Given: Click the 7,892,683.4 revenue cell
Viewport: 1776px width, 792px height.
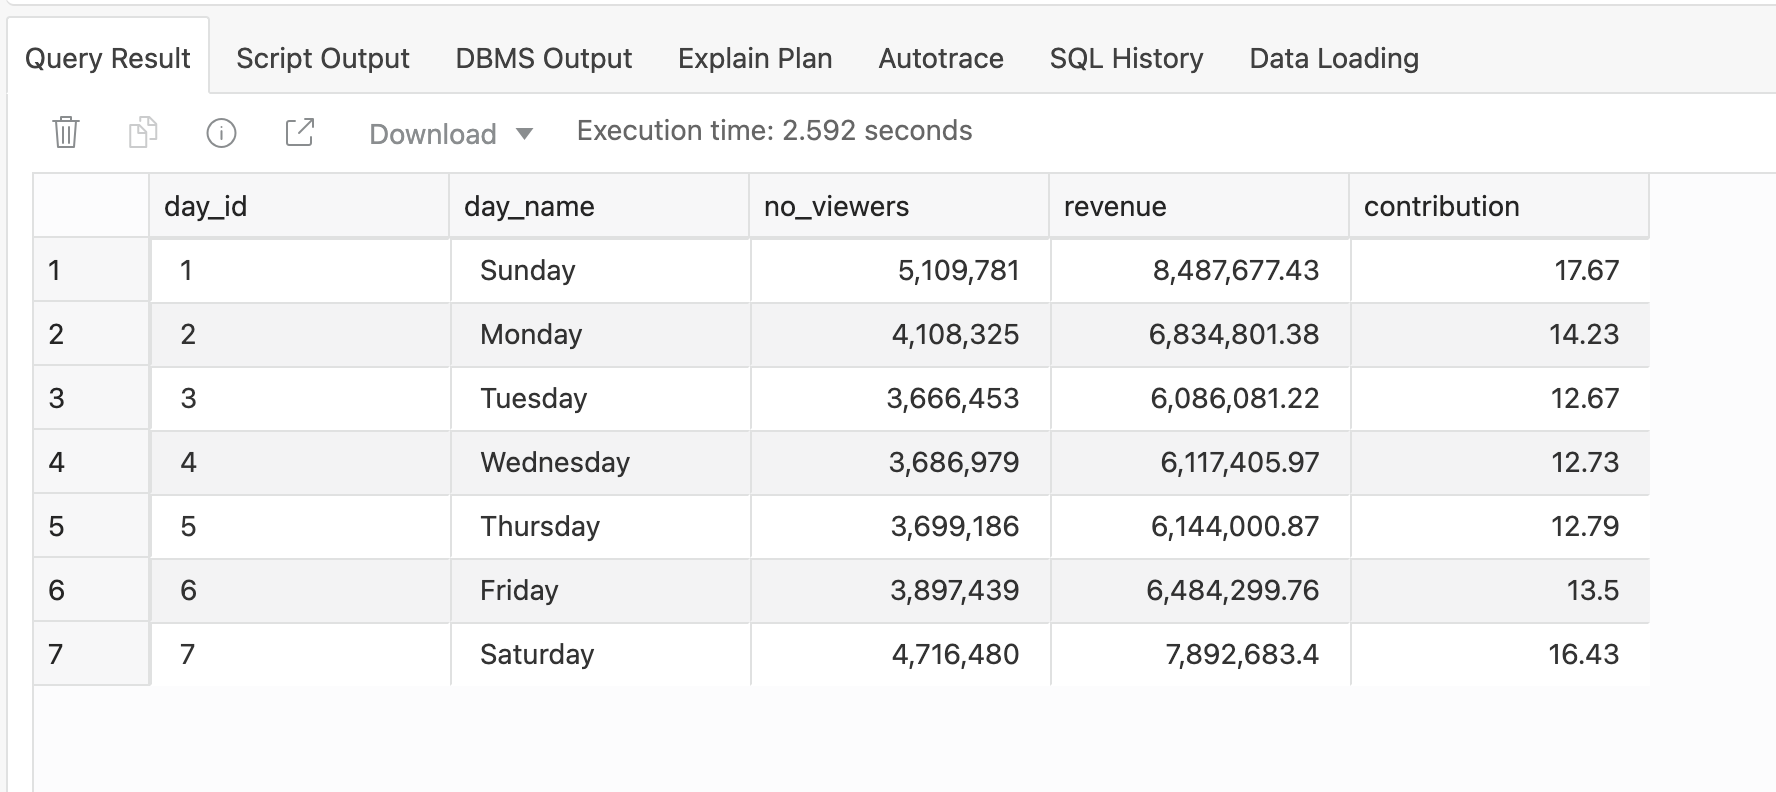Looking at the screenshot, I should point(1200,654).
